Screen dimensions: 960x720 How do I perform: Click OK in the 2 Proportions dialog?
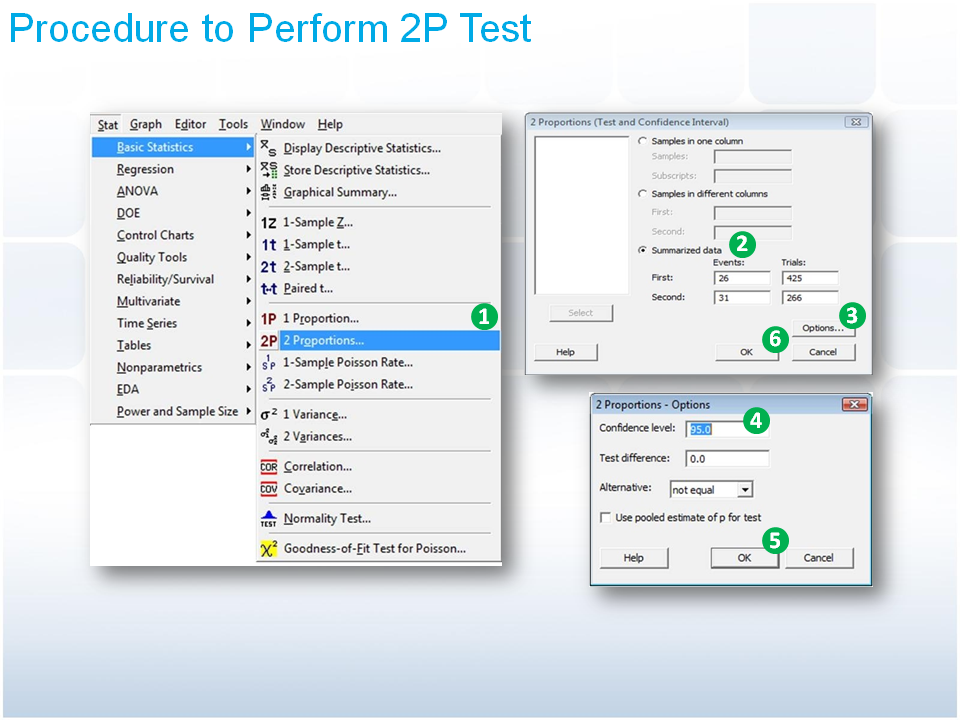click(746, 352)
